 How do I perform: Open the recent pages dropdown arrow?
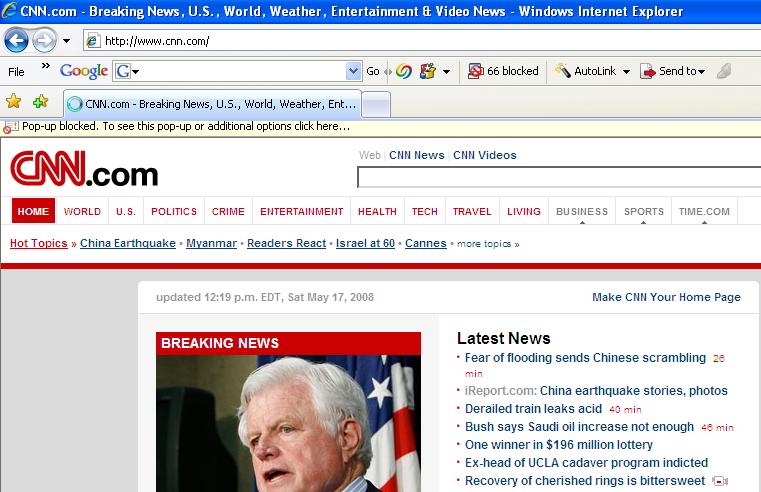click(x=67, y=41)
